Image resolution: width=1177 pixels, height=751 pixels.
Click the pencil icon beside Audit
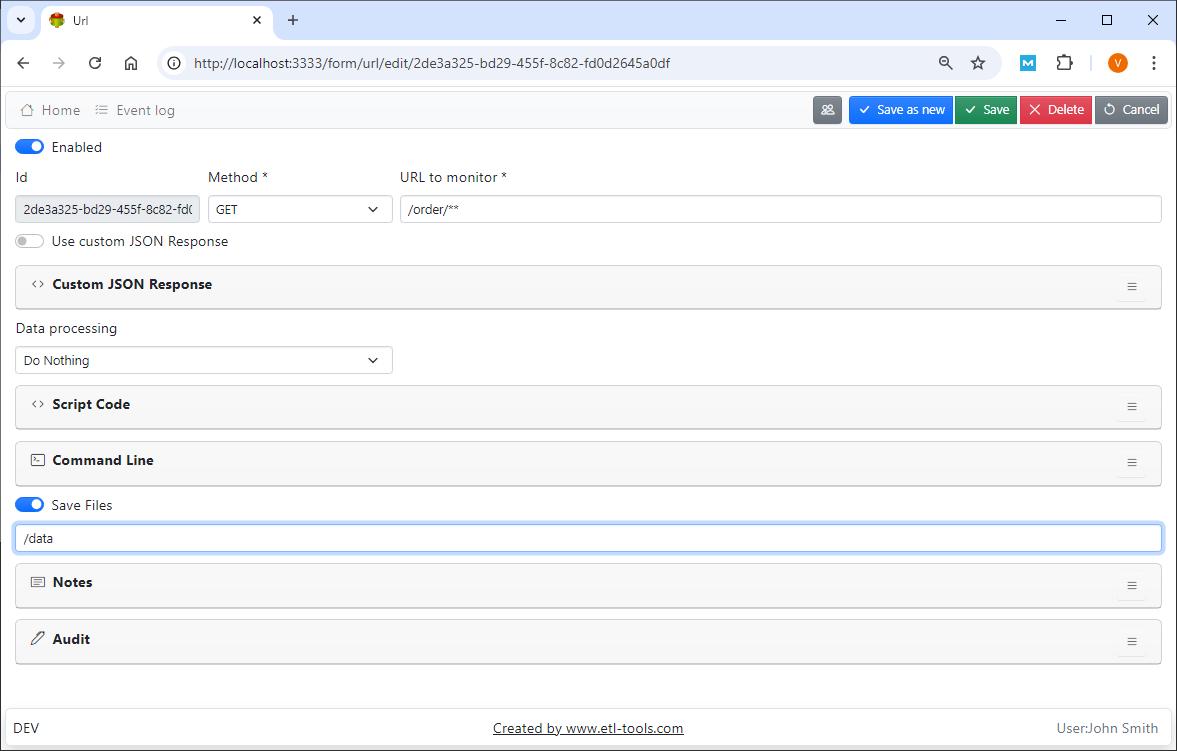click(x=38, y=638)
